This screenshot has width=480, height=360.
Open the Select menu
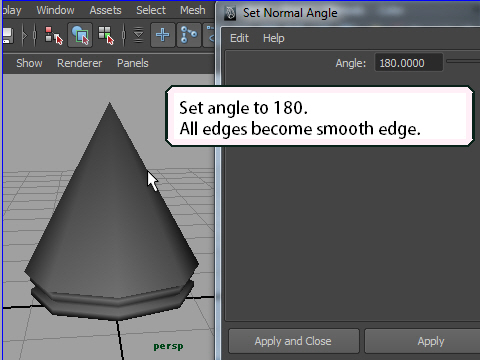pyautogui.click(x=151, y=10)
